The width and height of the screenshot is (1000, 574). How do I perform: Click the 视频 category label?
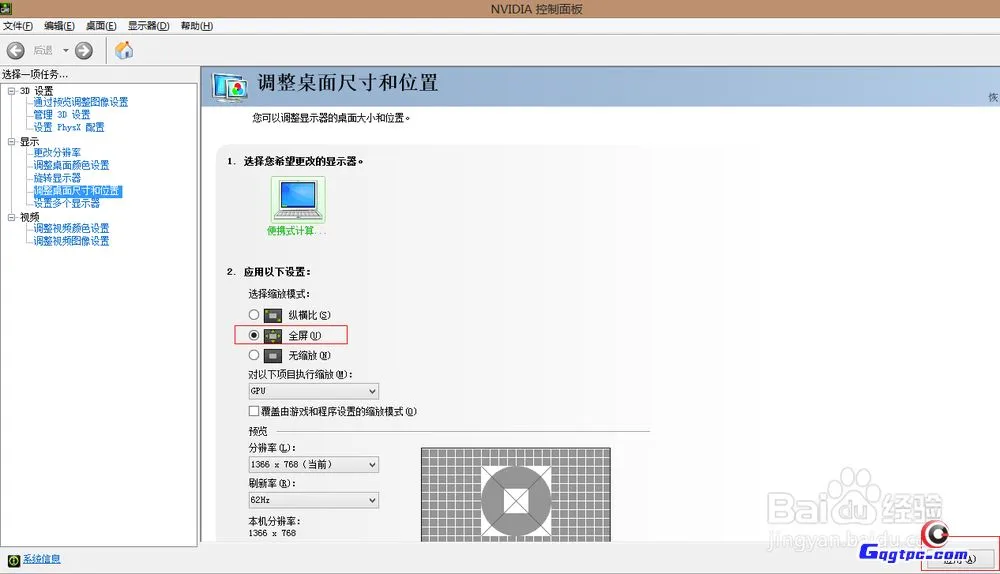[29, 217]
